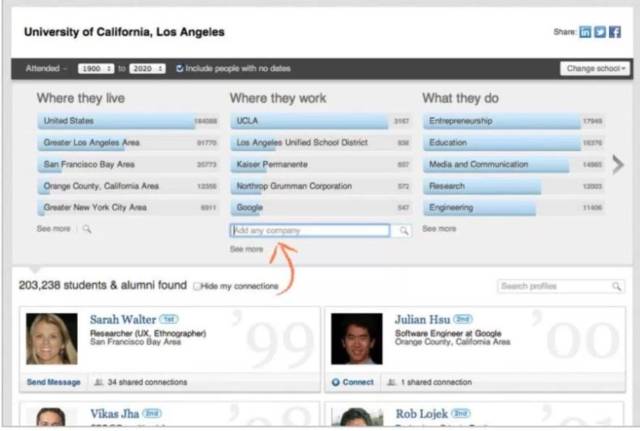Click shared connection icon on Julian Hsu card
The image size is (640, 431).
(391, 382)
